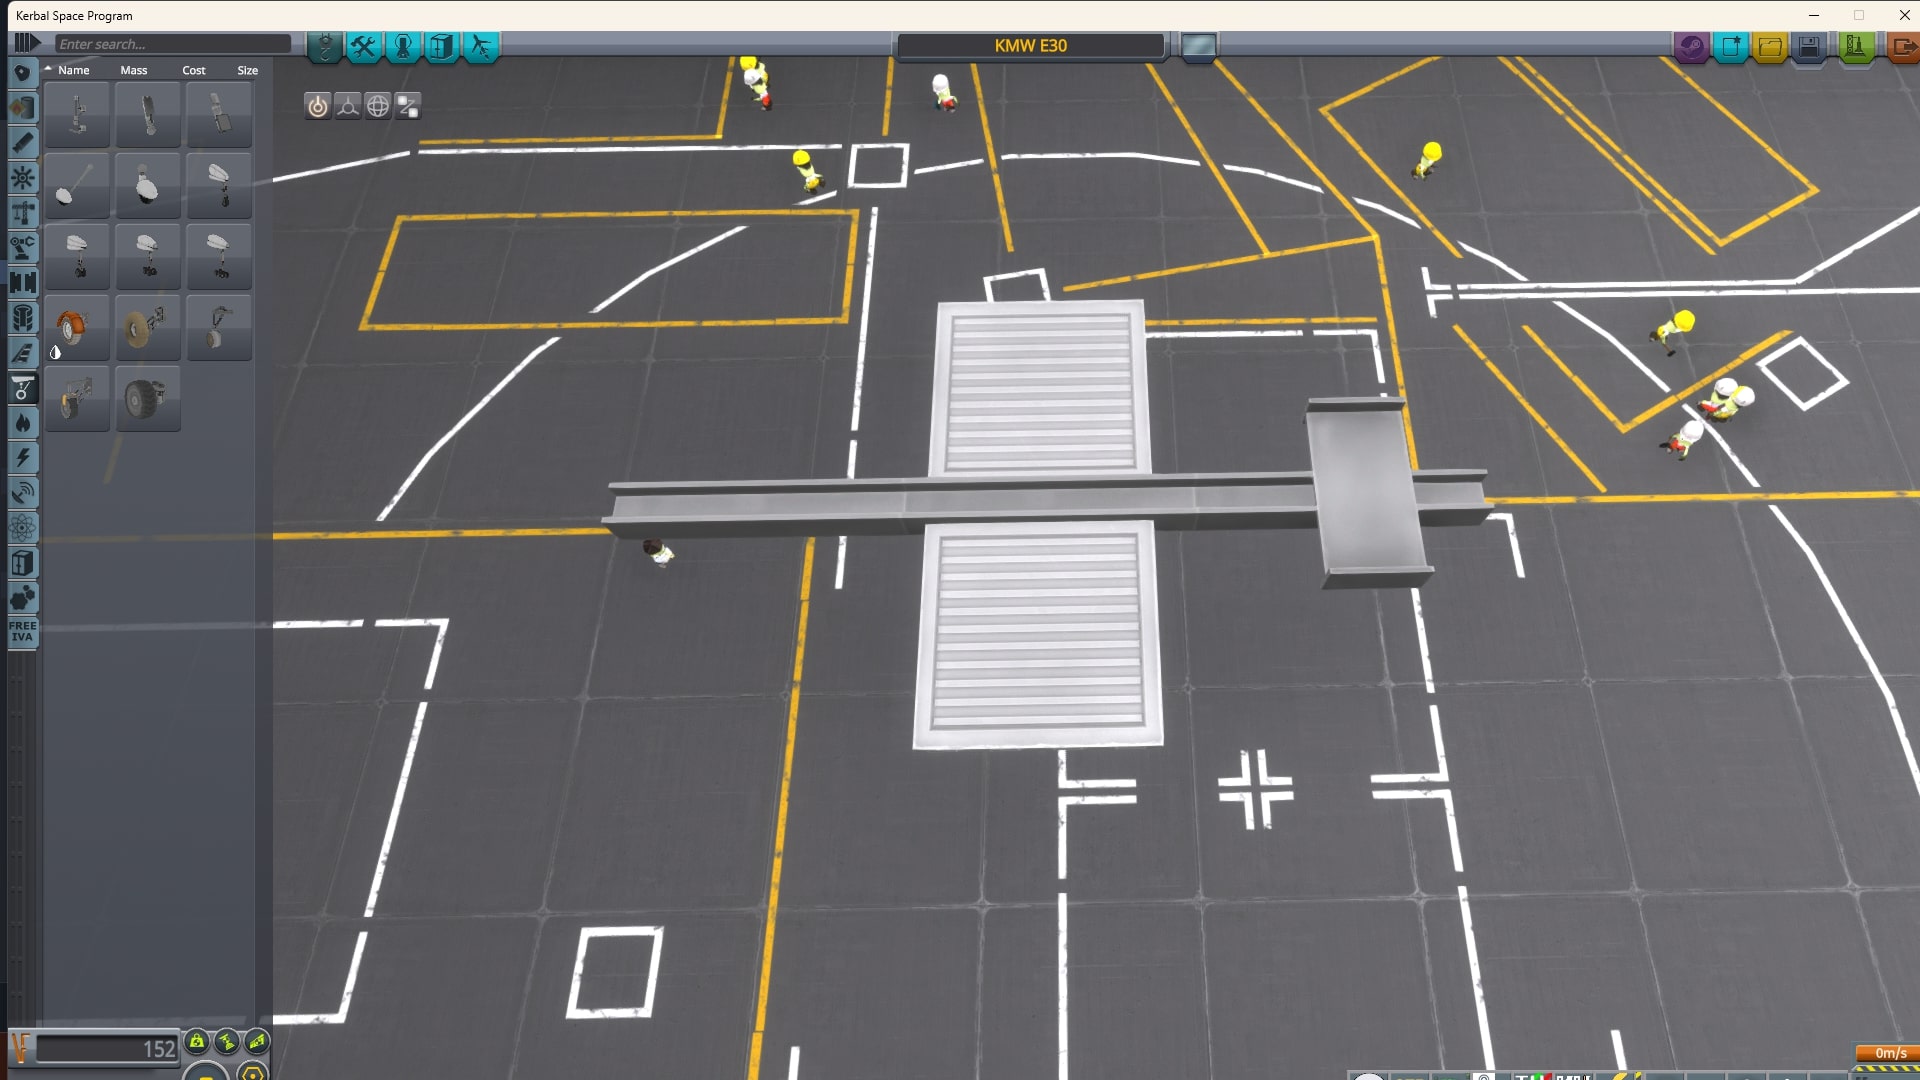Open the Free IVA part category
Viewport: 1920px width, 1080px height.
click(x=22, y=632)
